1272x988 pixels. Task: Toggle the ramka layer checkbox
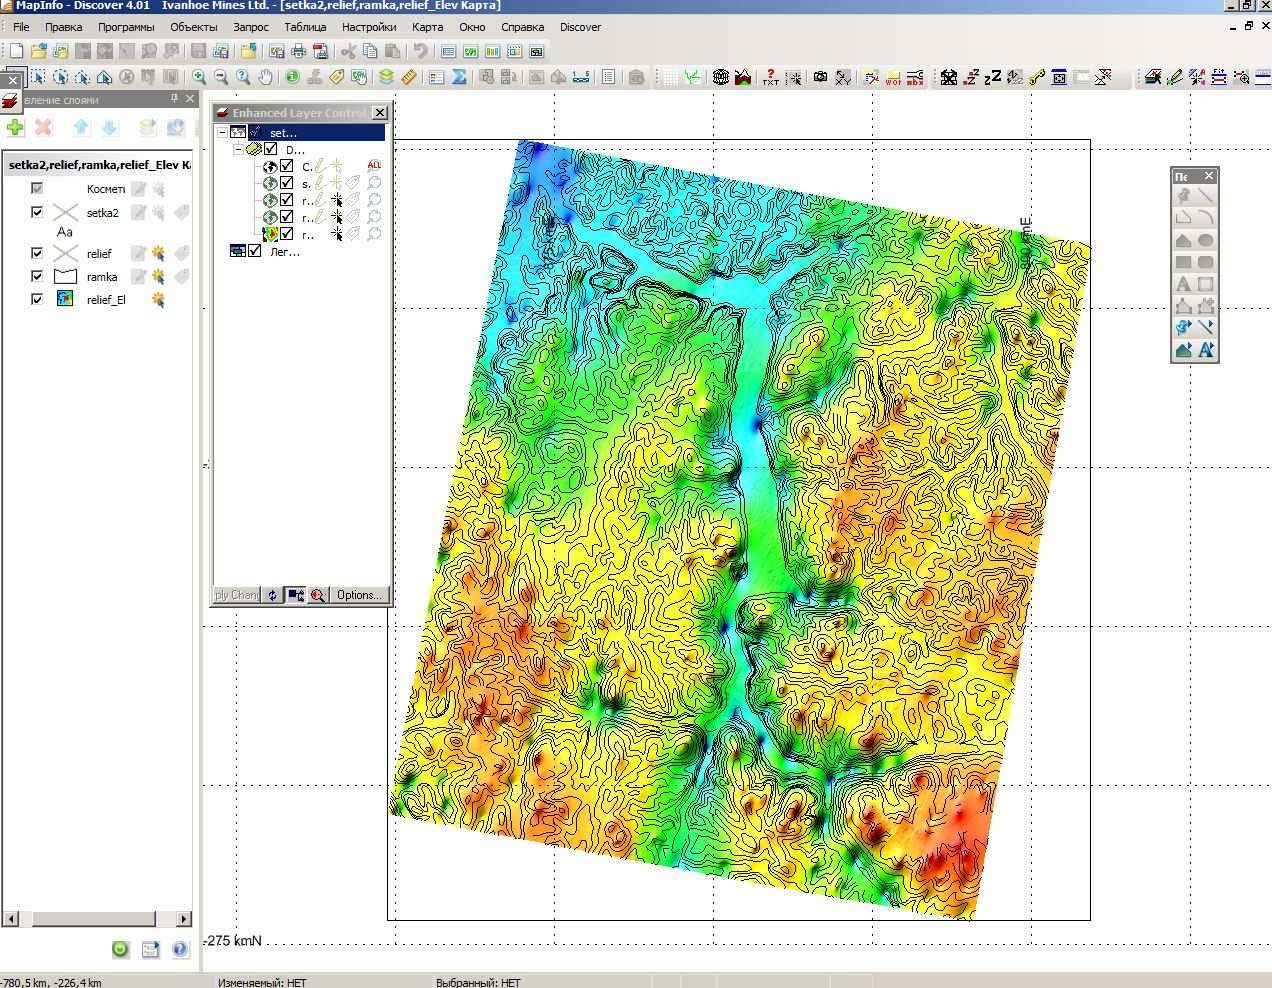(x=37, y=276)
